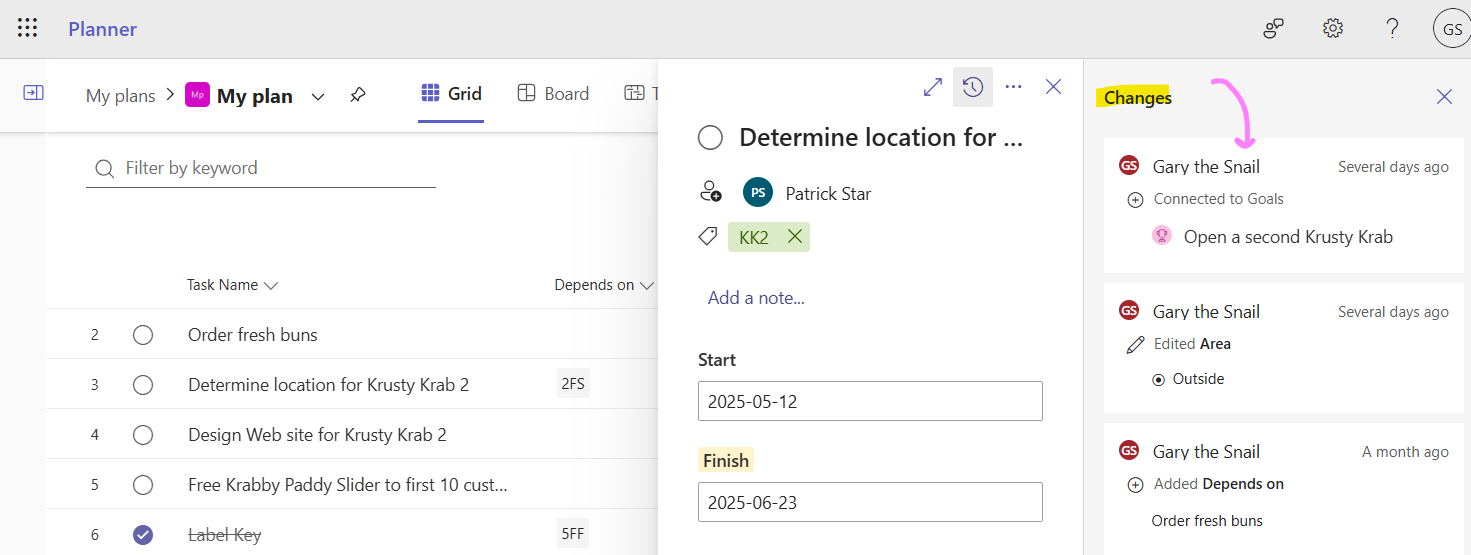The width and height of the screenshot is (1471, 555).
Task: Mark Order fresh buns as complete
Action: point(143,335)
